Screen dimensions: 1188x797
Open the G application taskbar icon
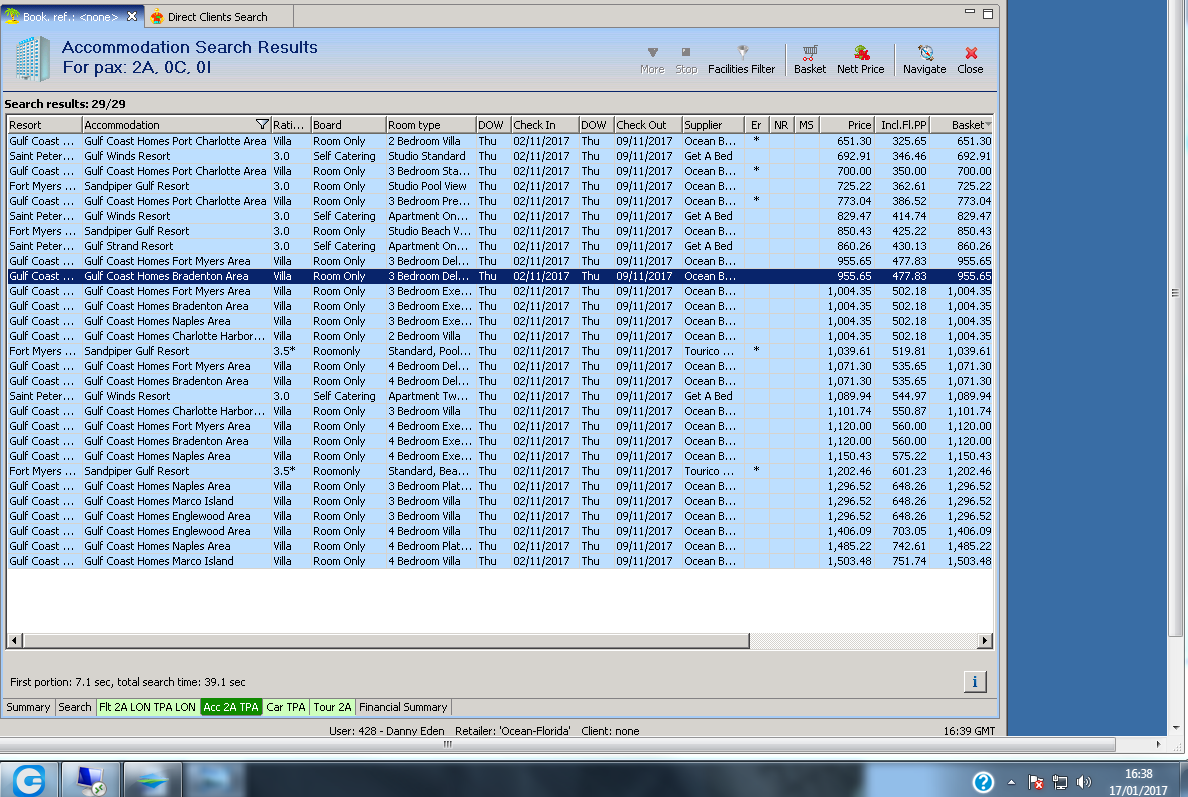tap(29, 780)
